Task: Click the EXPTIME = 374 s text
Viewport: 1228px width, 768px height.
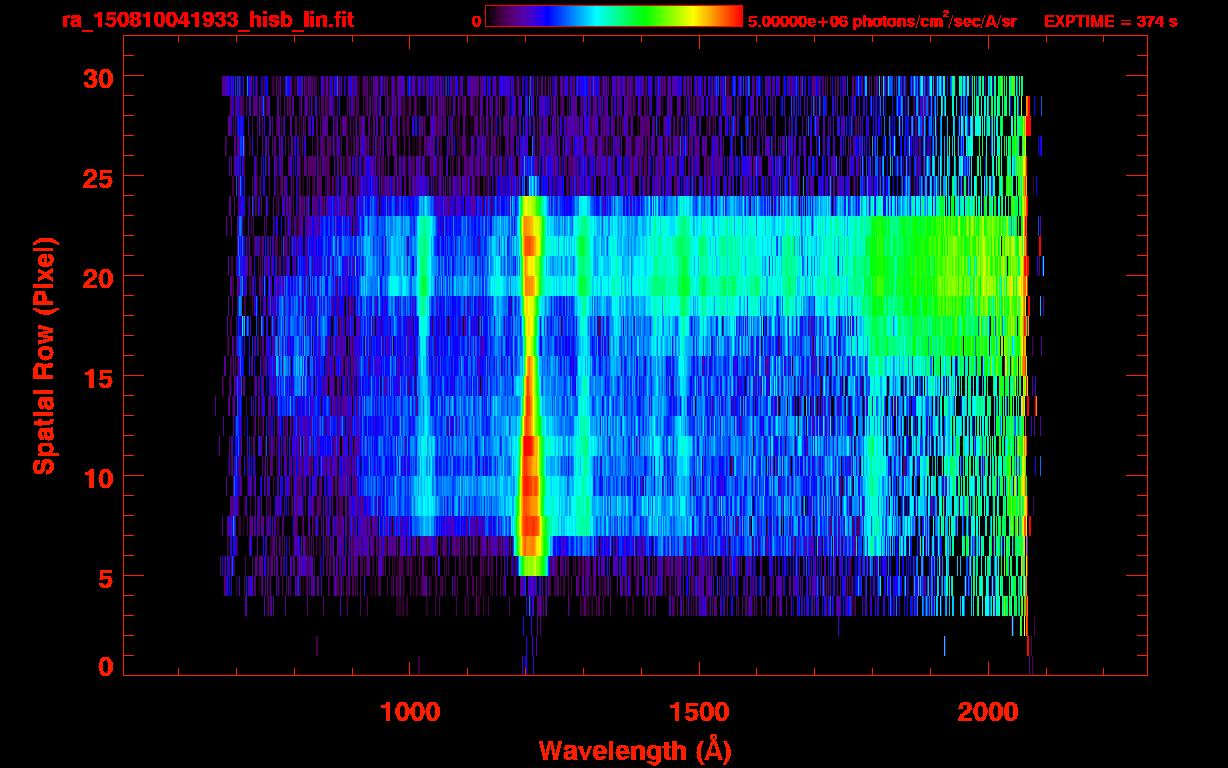Action: tap(1110, 21)
